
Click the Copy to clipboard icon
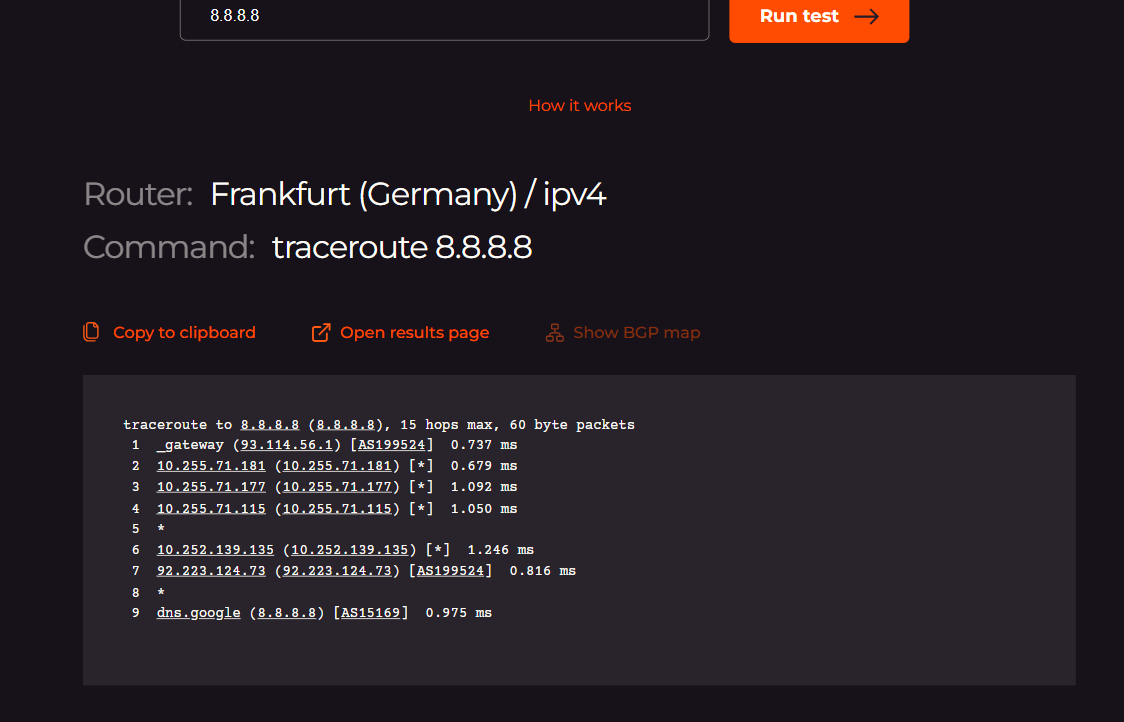[91, 332]
